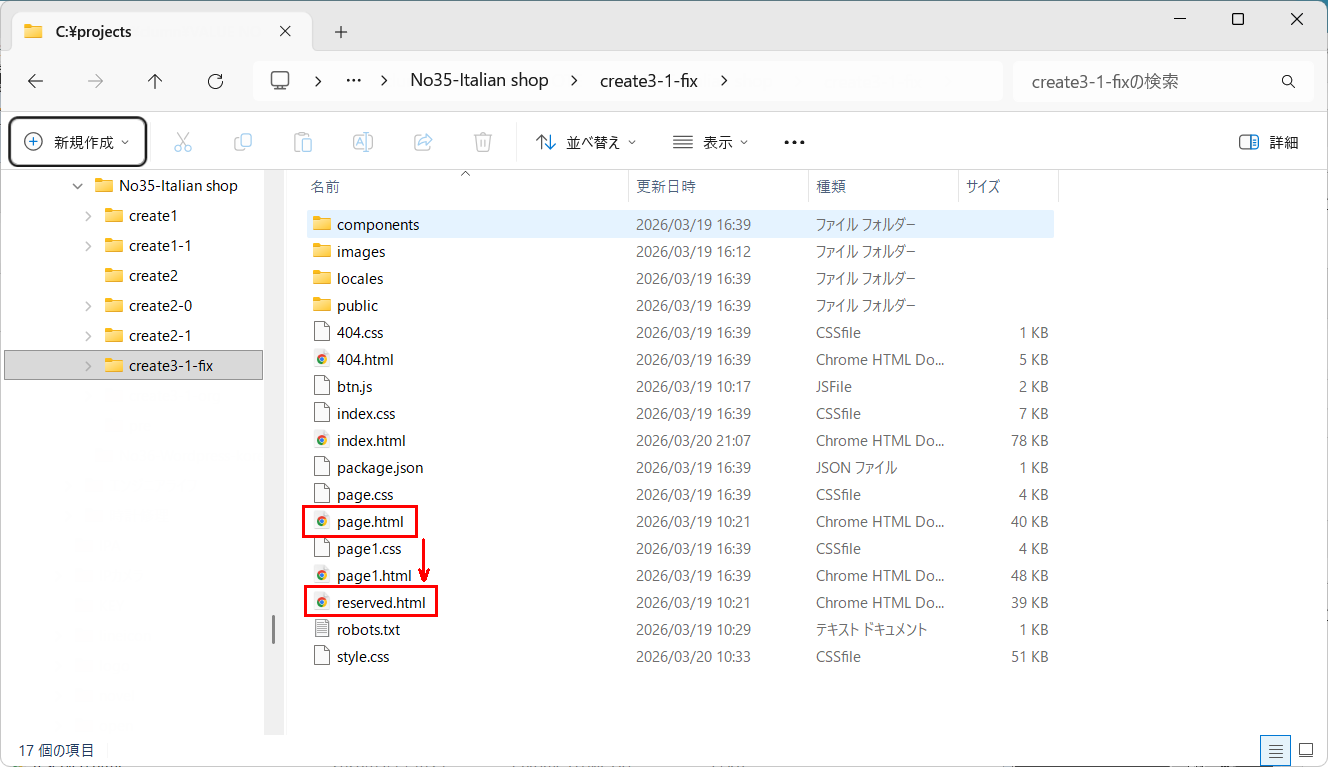
Task: Expand the create2-1 folder in tree
Action: point(88,336)
